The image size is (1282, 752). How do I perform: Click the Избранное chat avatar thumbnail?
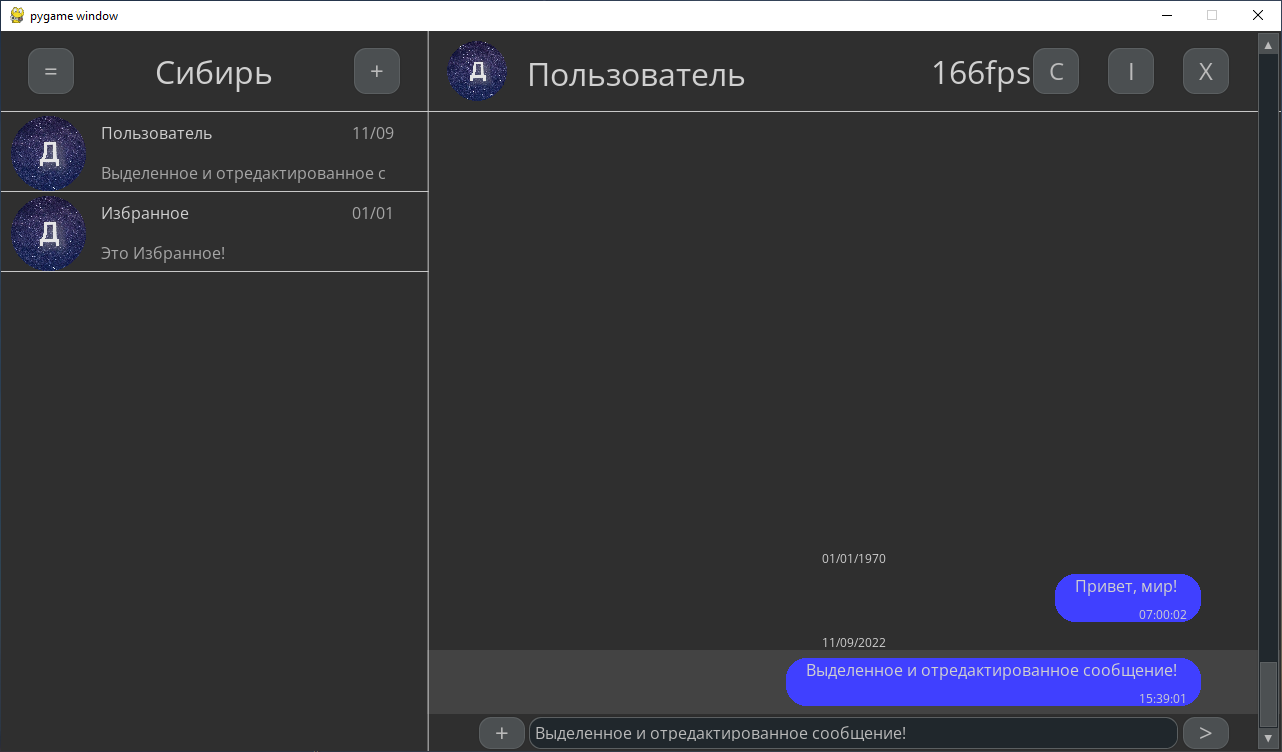47,231
